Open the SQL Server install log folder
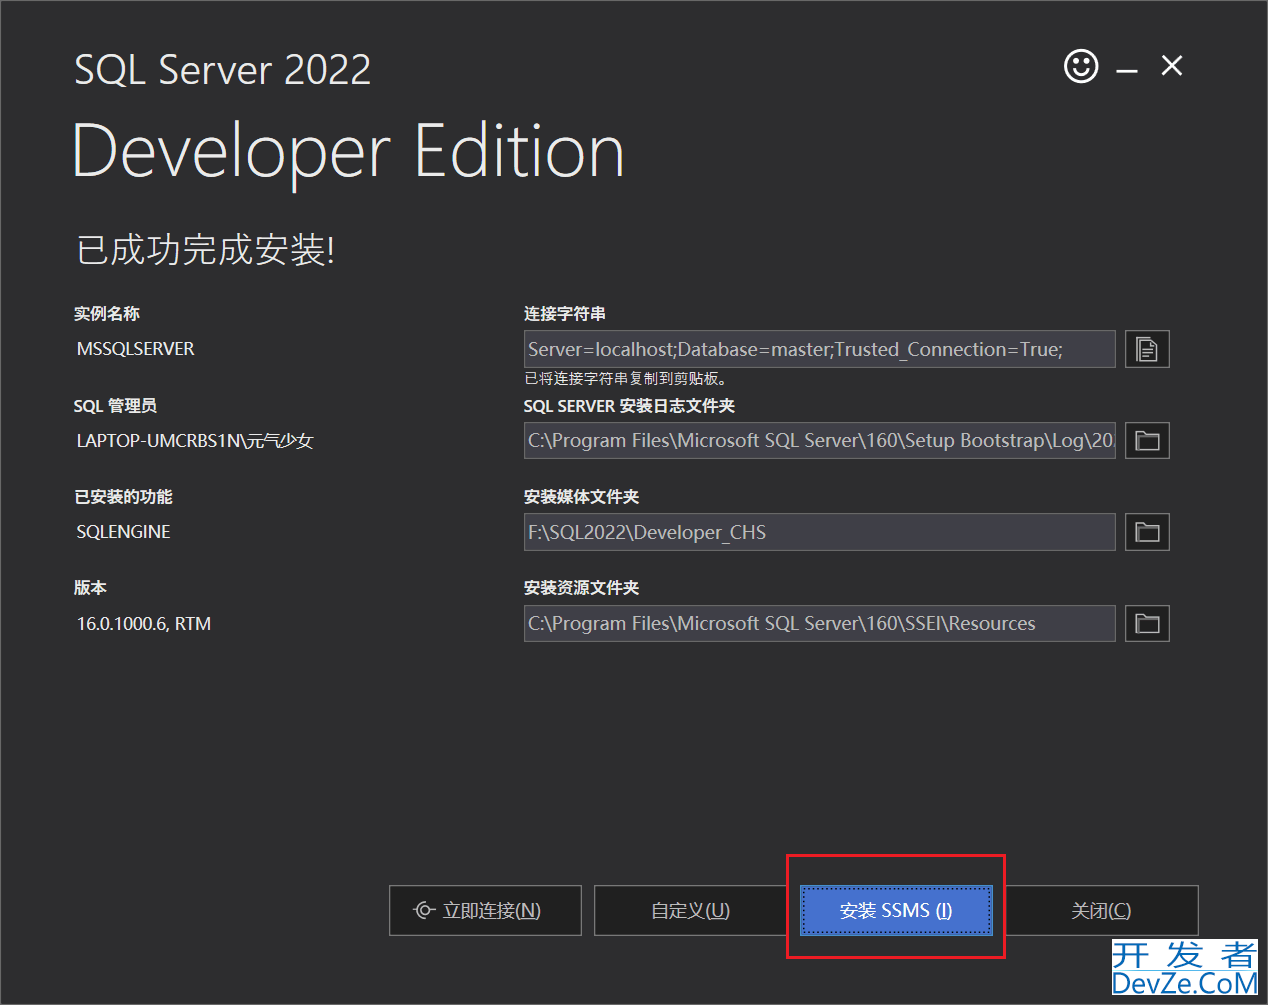1268x1005 pixels. [x=1147, y=441]
